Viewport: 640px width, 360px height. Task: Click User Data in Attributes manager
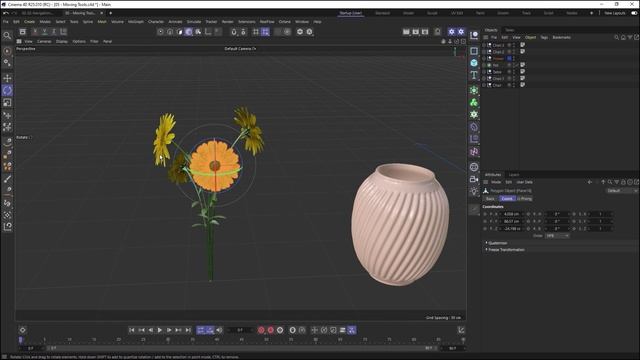point(524,182)
